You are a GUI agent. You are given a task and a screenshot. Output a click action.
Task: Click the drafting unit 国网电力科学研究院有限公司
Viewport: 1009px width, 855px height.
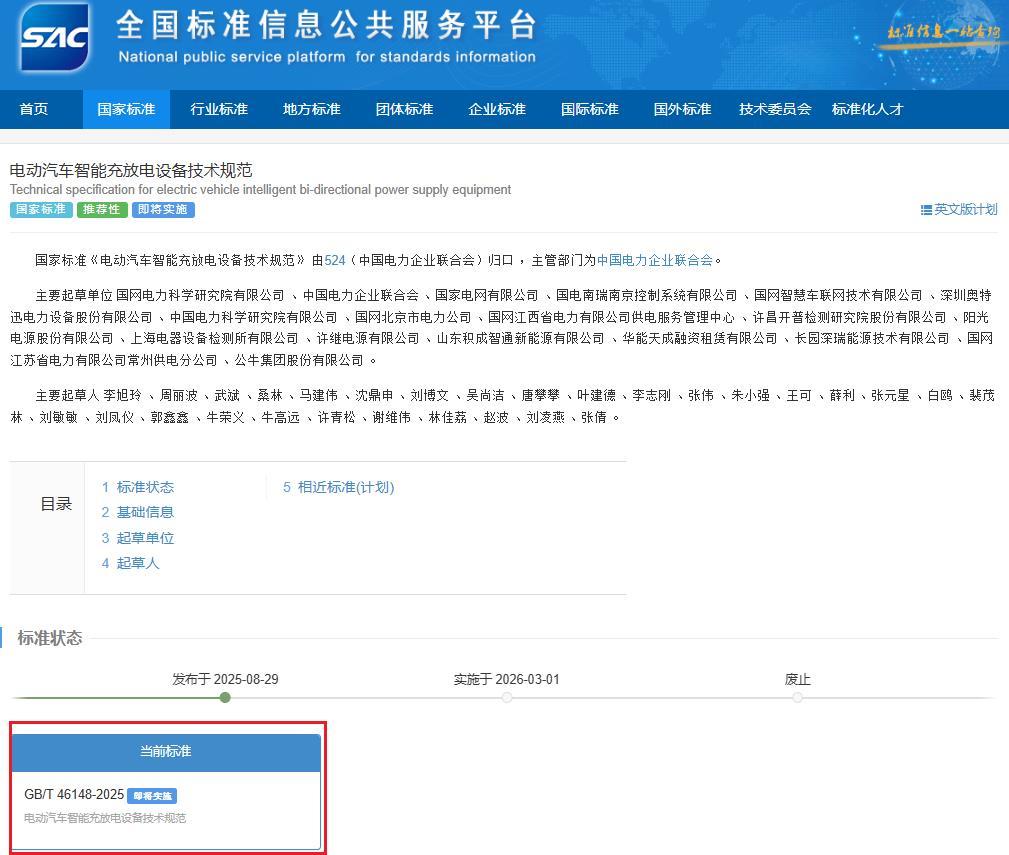click(x=200, y=295)
